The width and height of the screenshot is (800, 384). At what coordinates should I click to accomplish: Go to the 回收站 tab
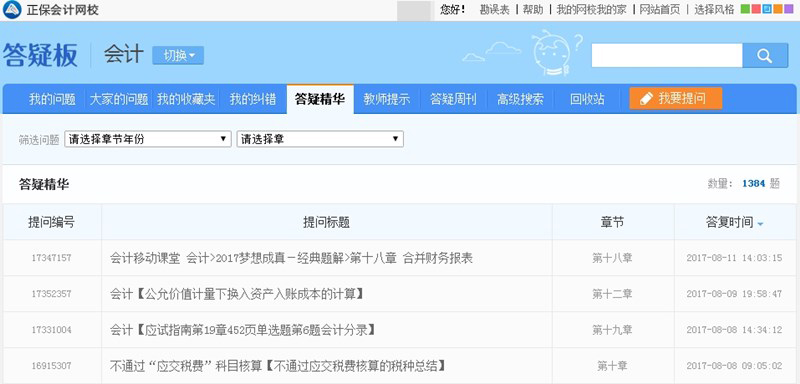587,99
